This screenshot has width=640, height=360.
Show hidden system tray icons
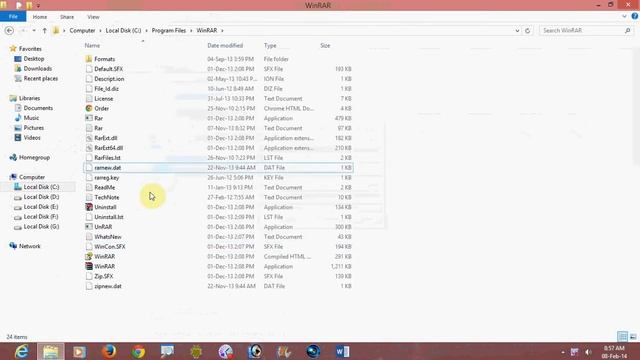[563, 352]
